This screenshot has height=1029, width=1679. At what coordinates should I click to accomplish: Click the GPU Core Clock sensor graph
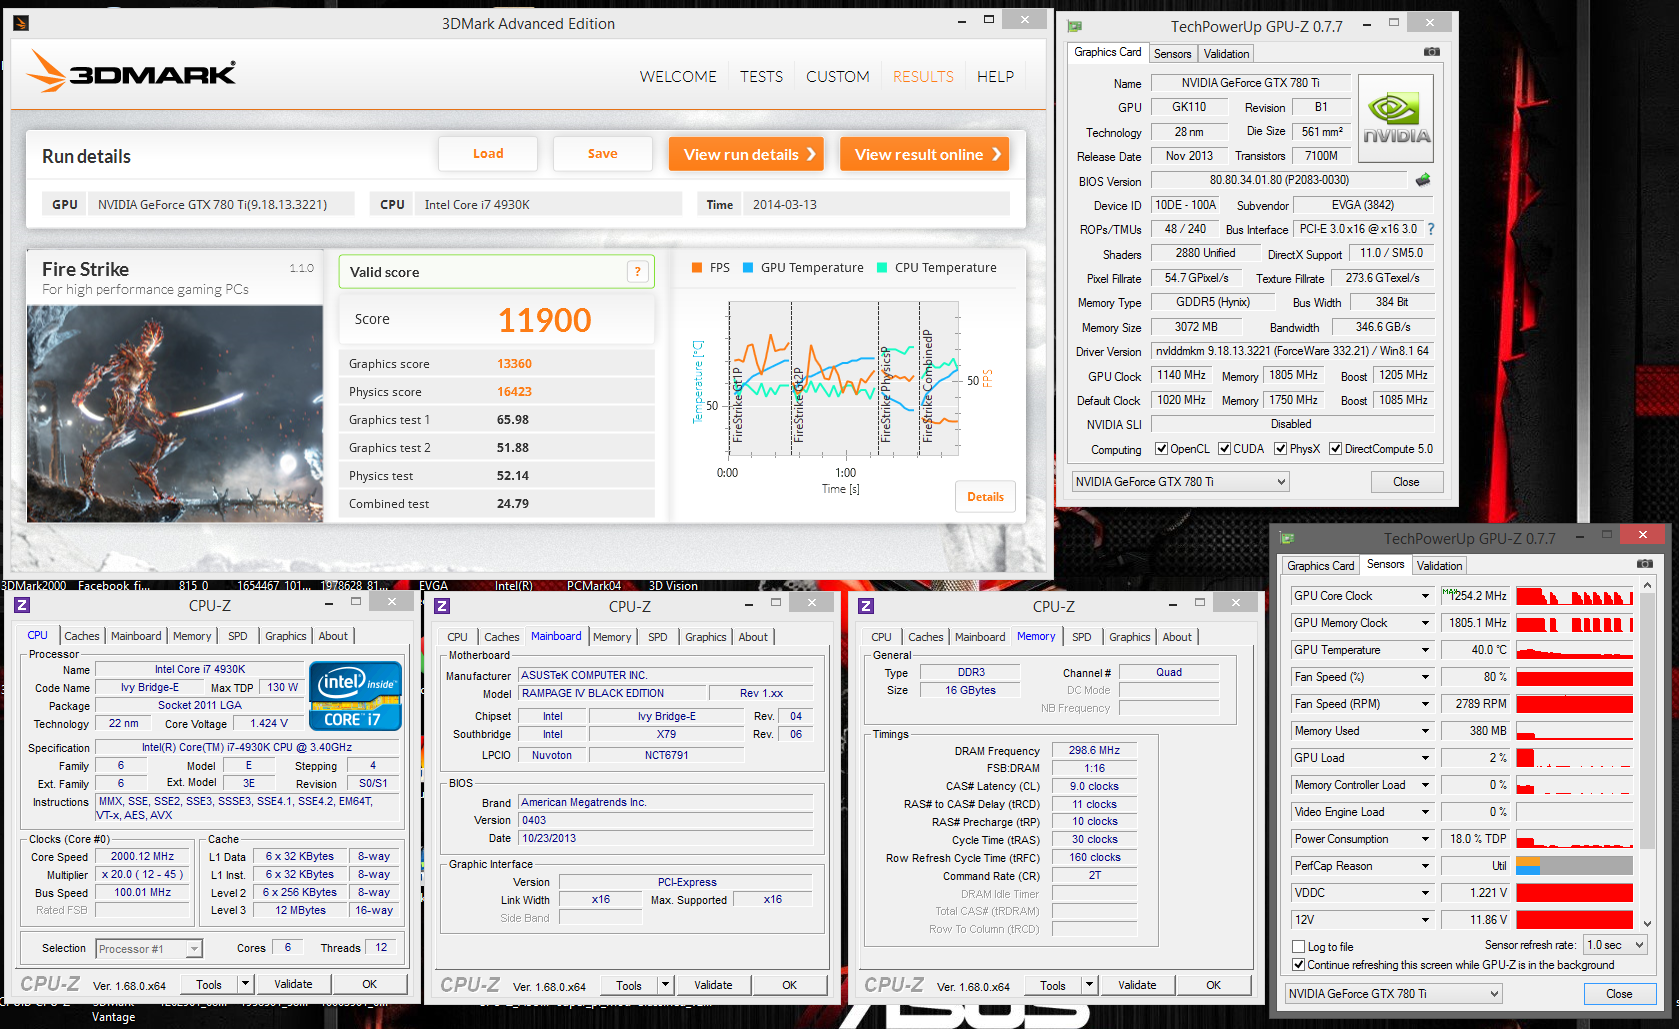tap(1574, 596)
